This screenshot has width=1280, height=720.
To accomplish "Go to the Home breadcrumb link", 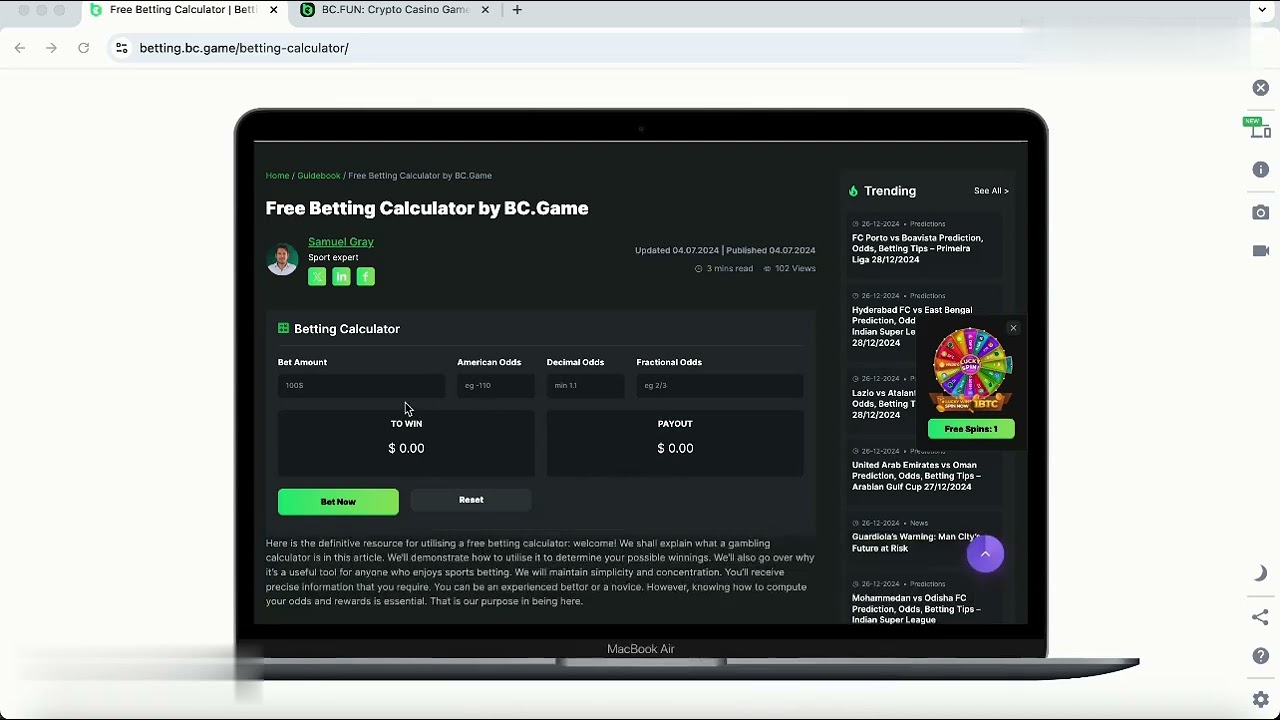I will click(x=277, y=175).
